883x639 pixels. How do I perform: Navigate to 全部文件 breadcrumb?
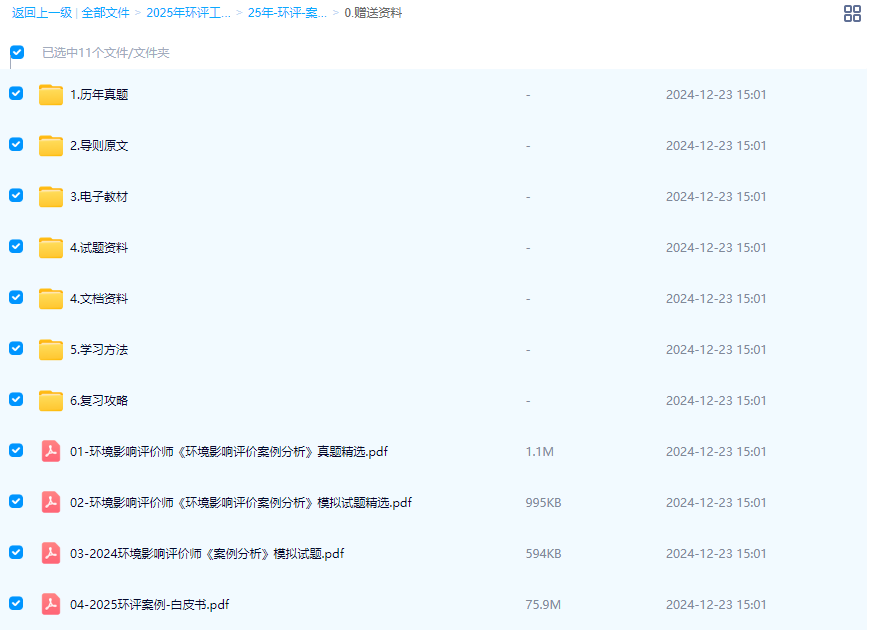105,13
